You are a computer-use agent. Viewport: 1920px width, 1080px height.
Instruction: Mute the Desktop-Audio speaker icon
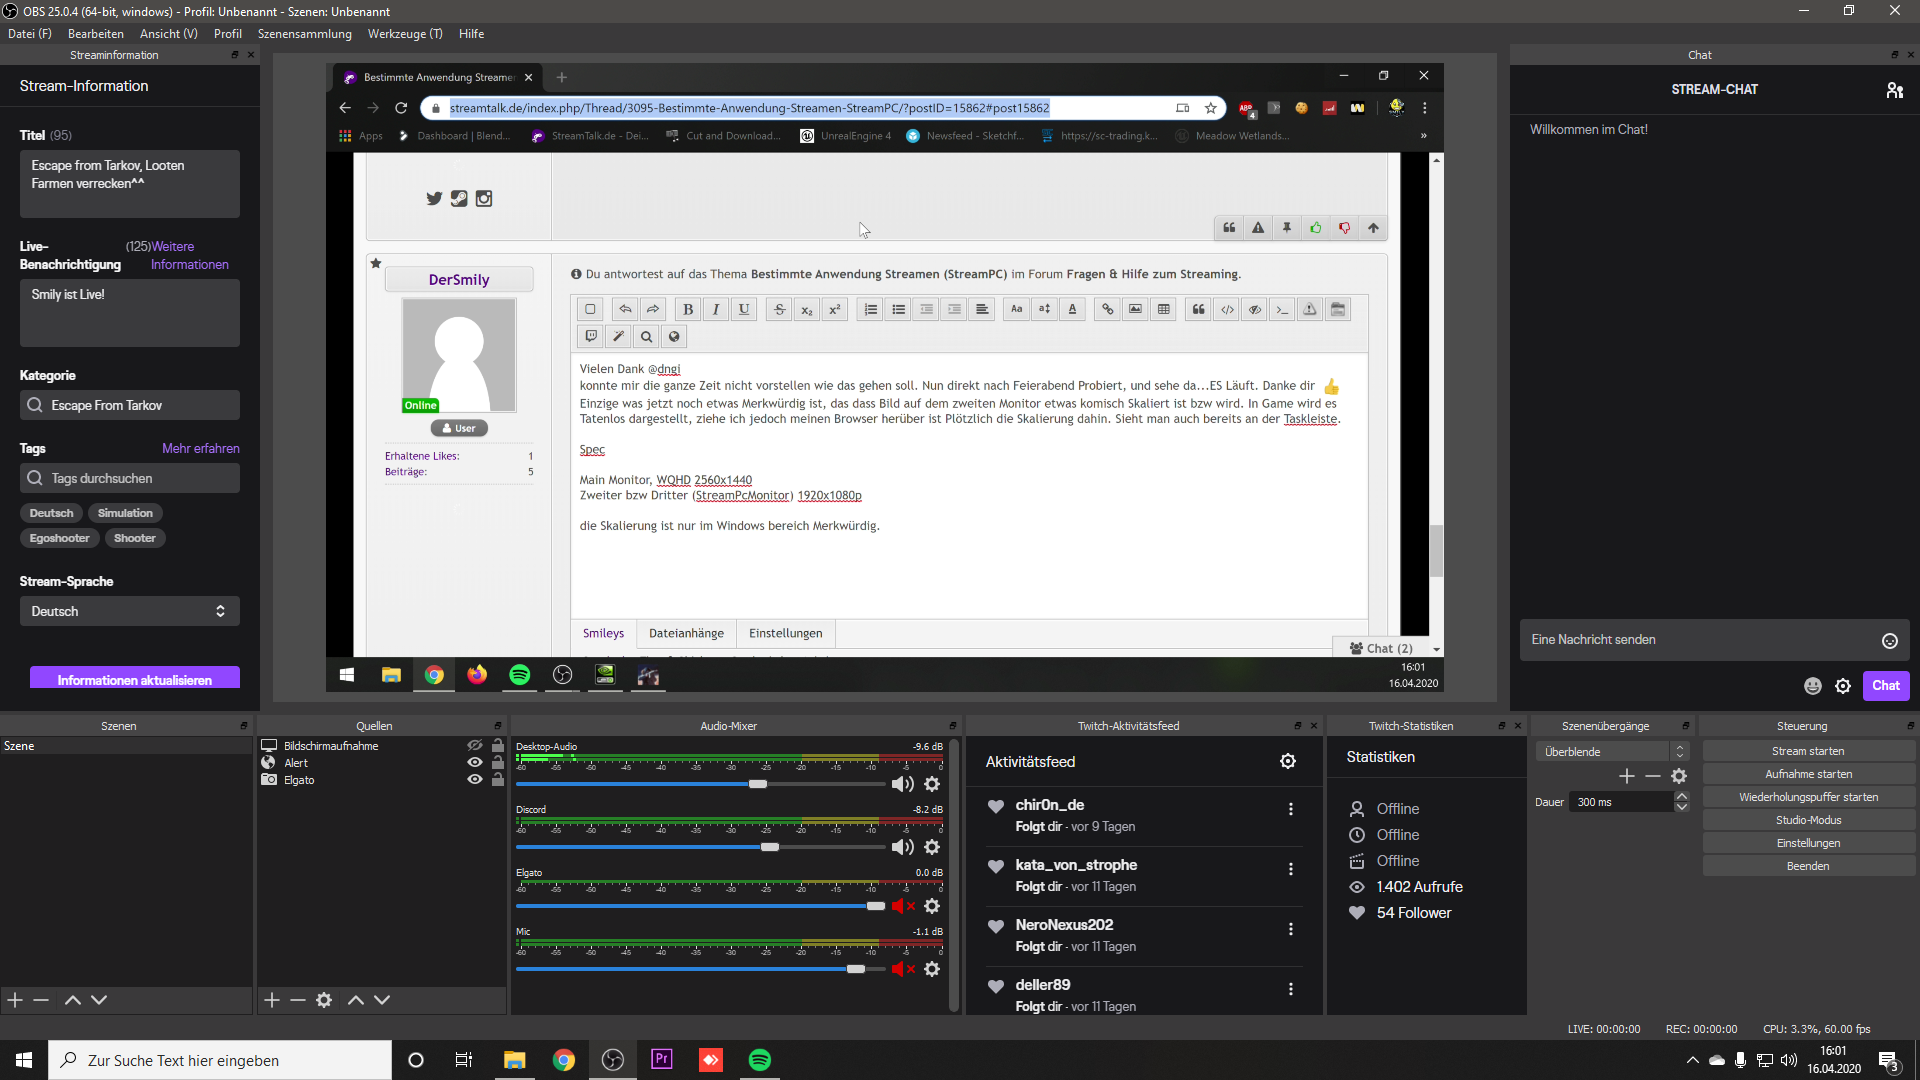(902, 784)
